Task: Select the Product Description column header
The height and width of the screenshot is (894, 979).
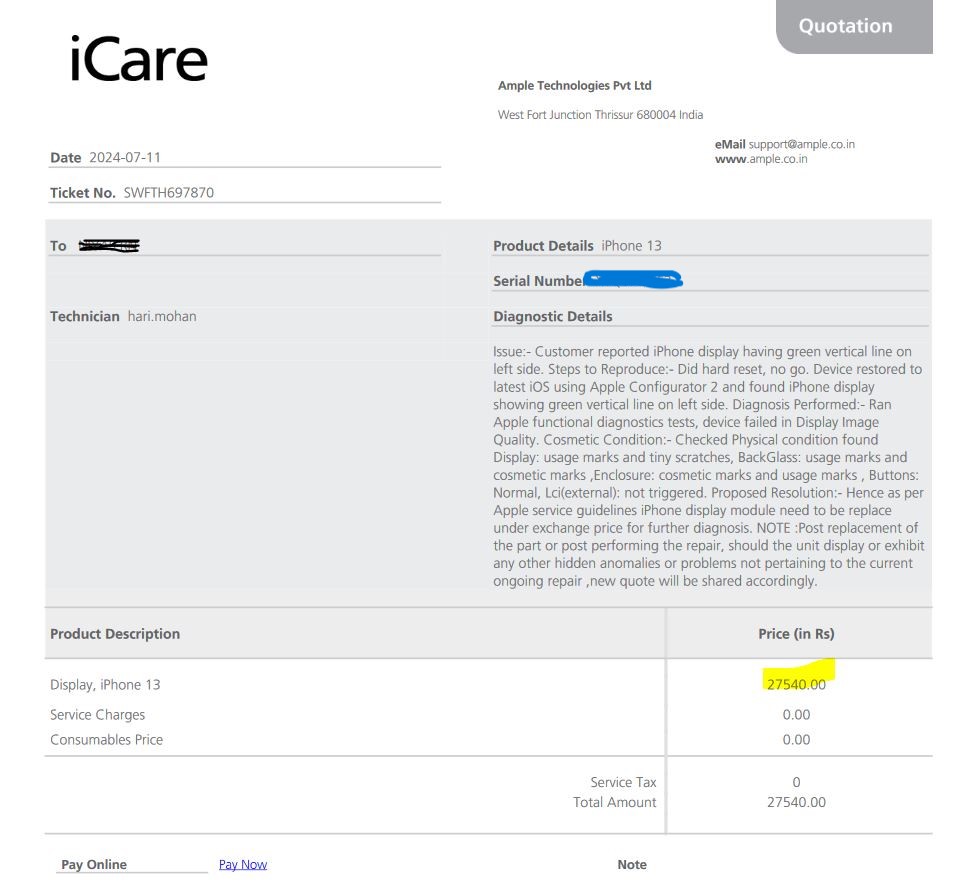Action: (x=115, y=634)
